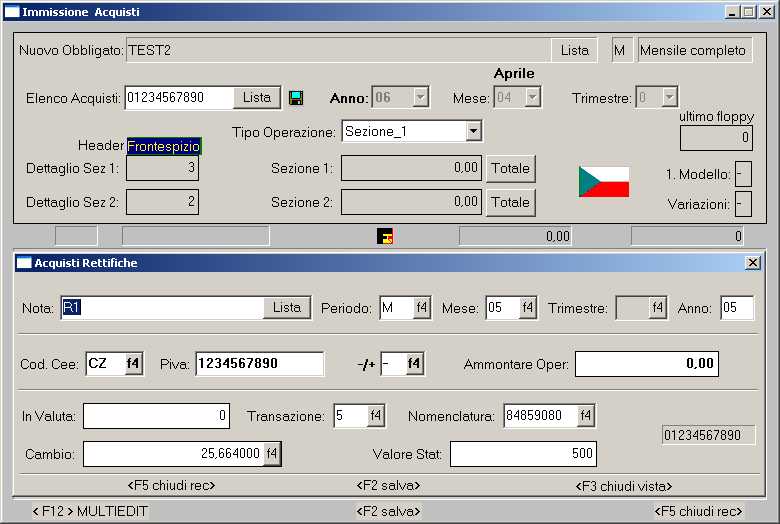The height and width of the screenshot is (524, 780).
Task: Click Totale button for Sezione 2
Action: (510, 202)
